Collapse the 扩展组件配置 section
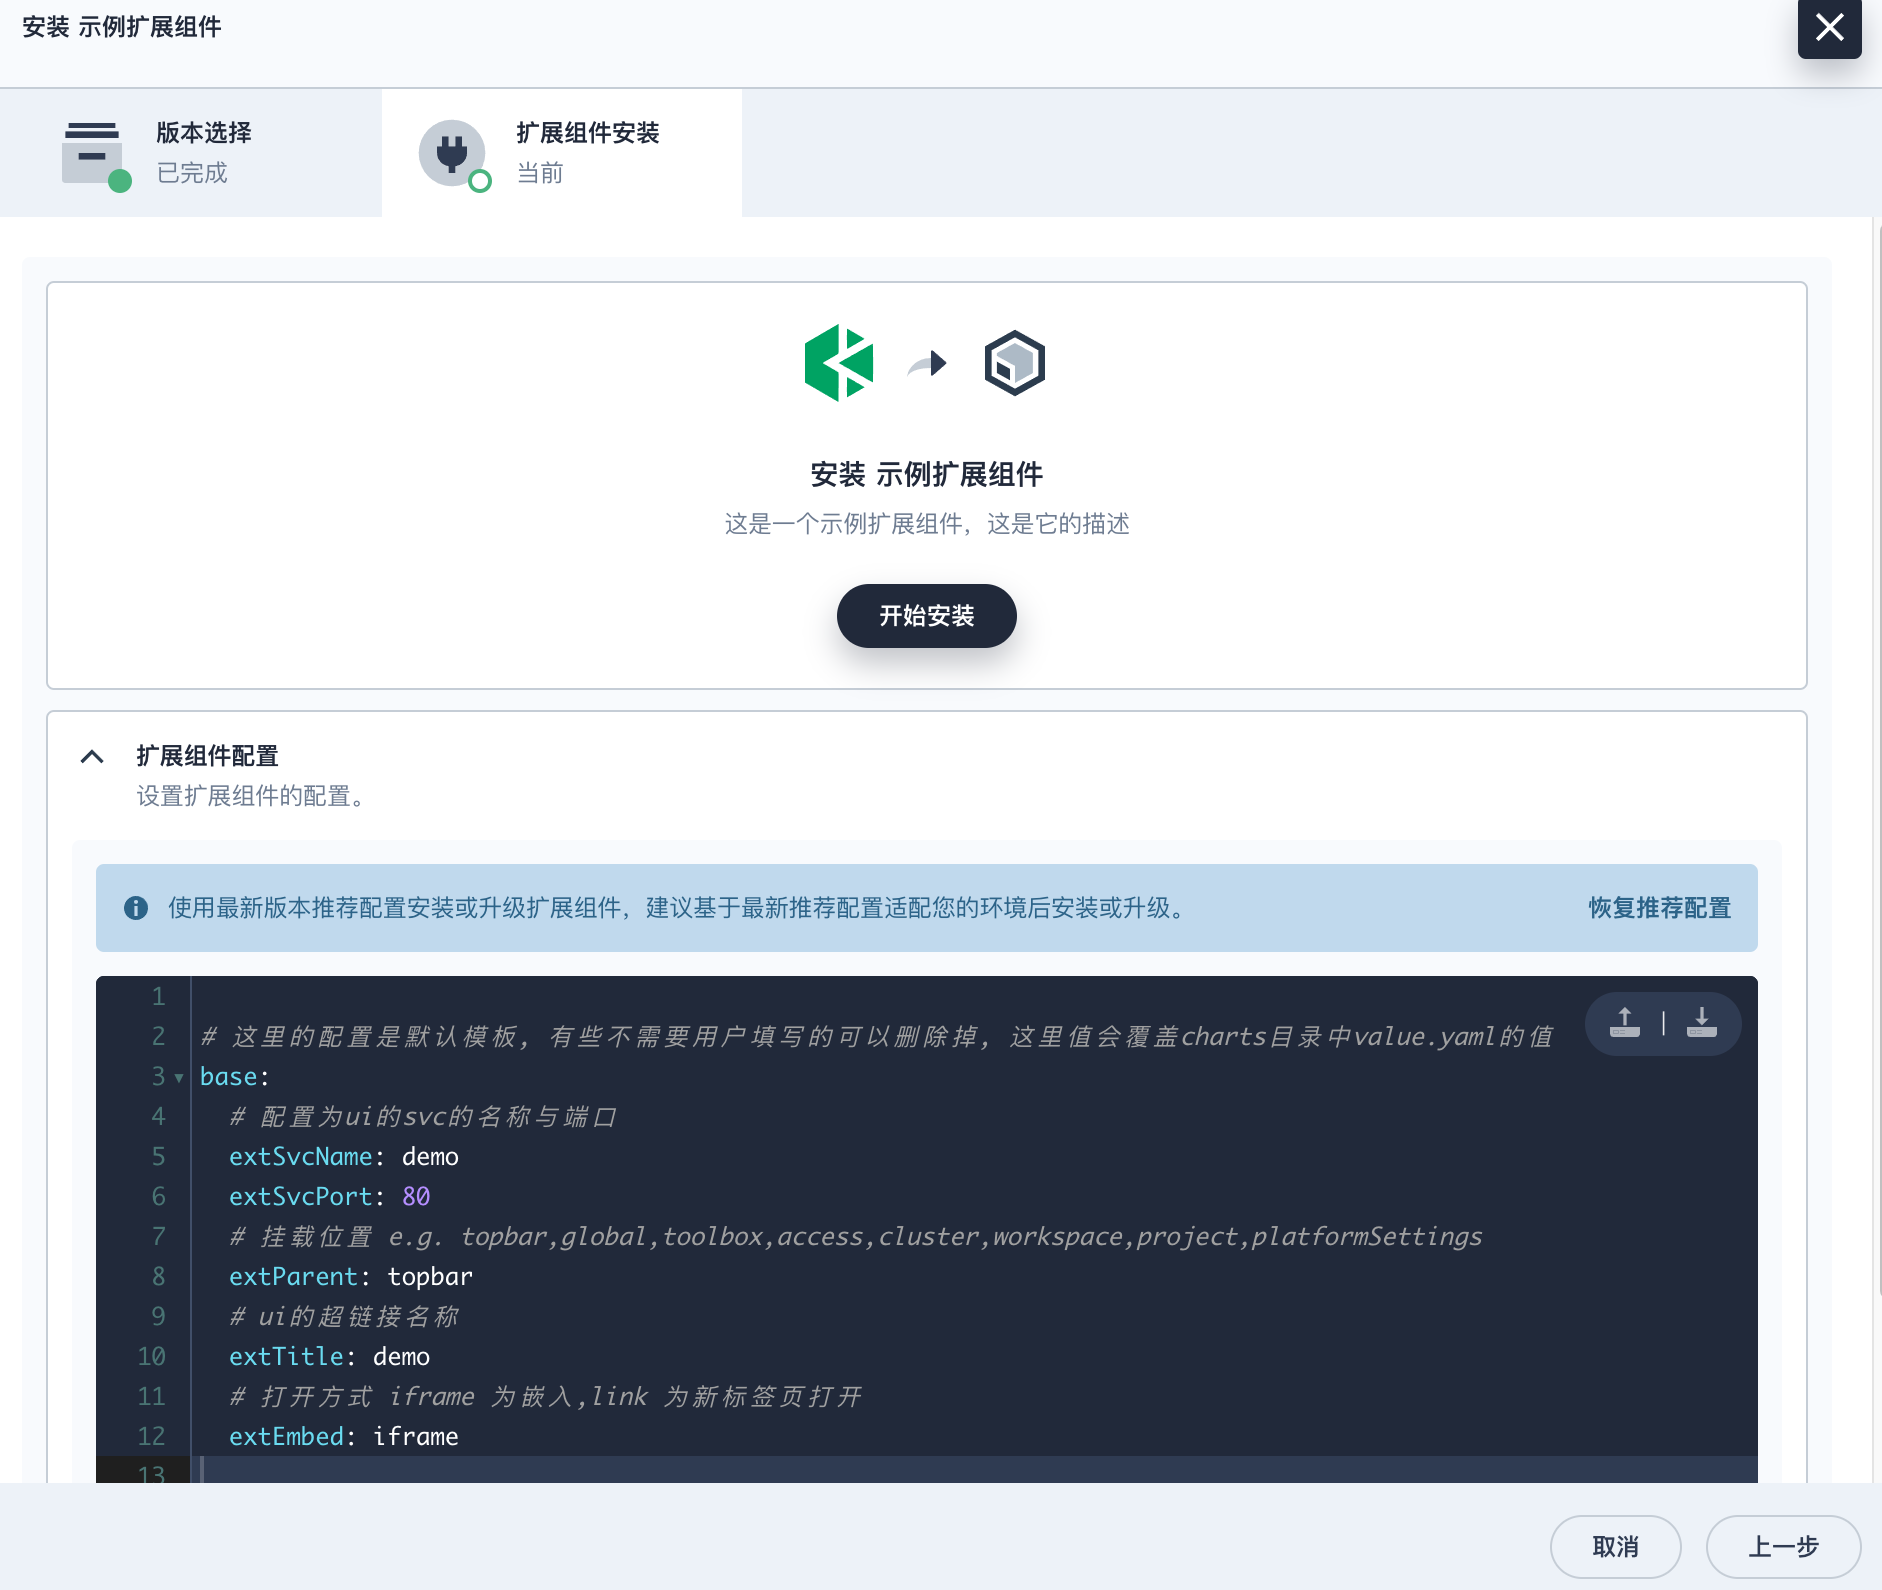The image size is (1882, 1590). click(92, 756)
